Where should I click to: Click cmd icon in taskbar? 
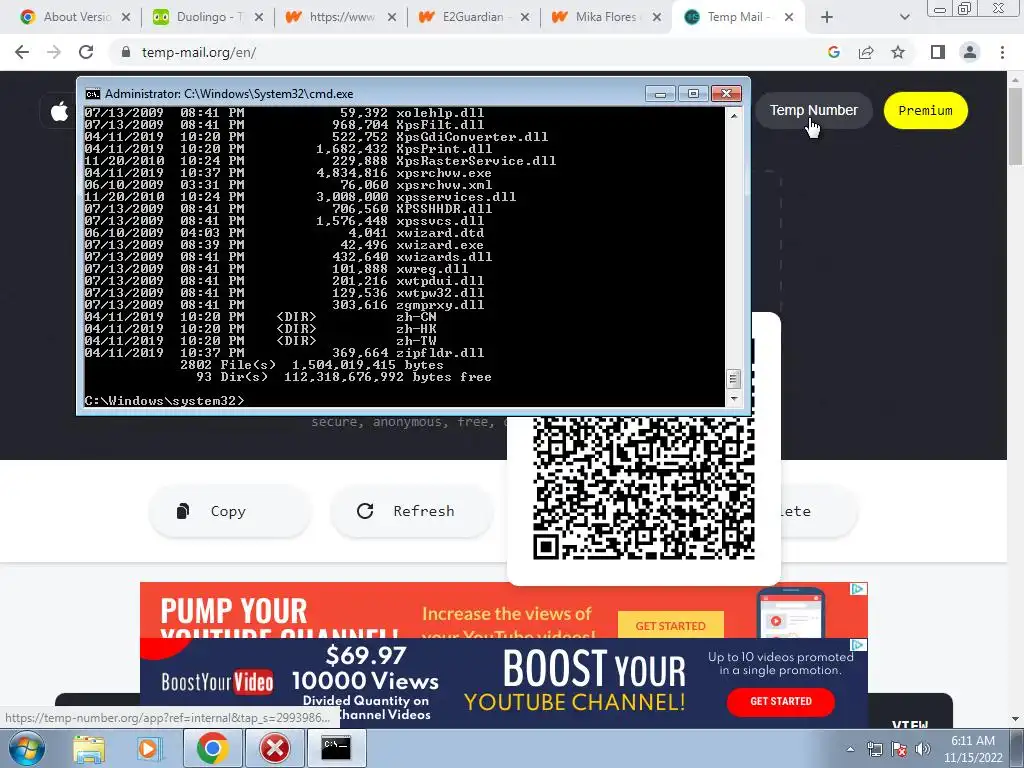click(336, 748)
